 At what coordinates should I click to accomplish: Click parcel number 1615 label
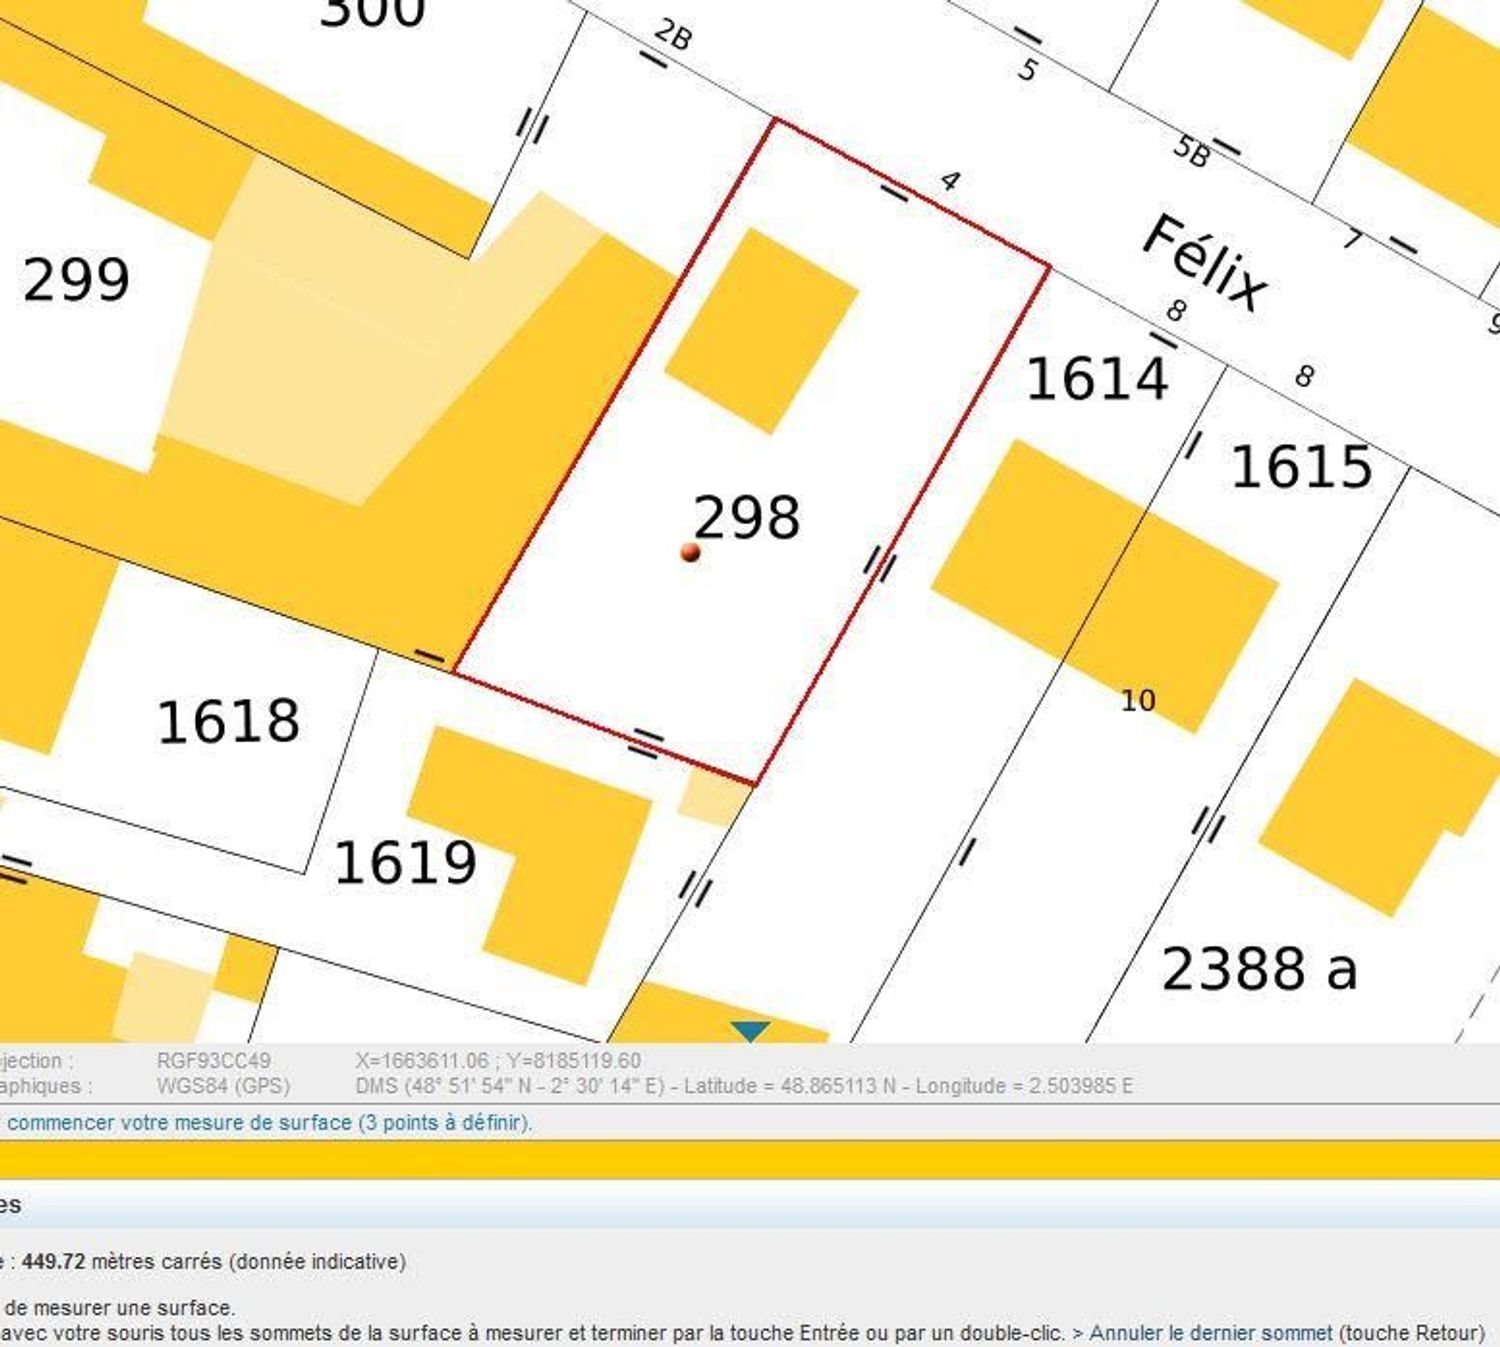pyautogui.click(x=1301, y=467)
